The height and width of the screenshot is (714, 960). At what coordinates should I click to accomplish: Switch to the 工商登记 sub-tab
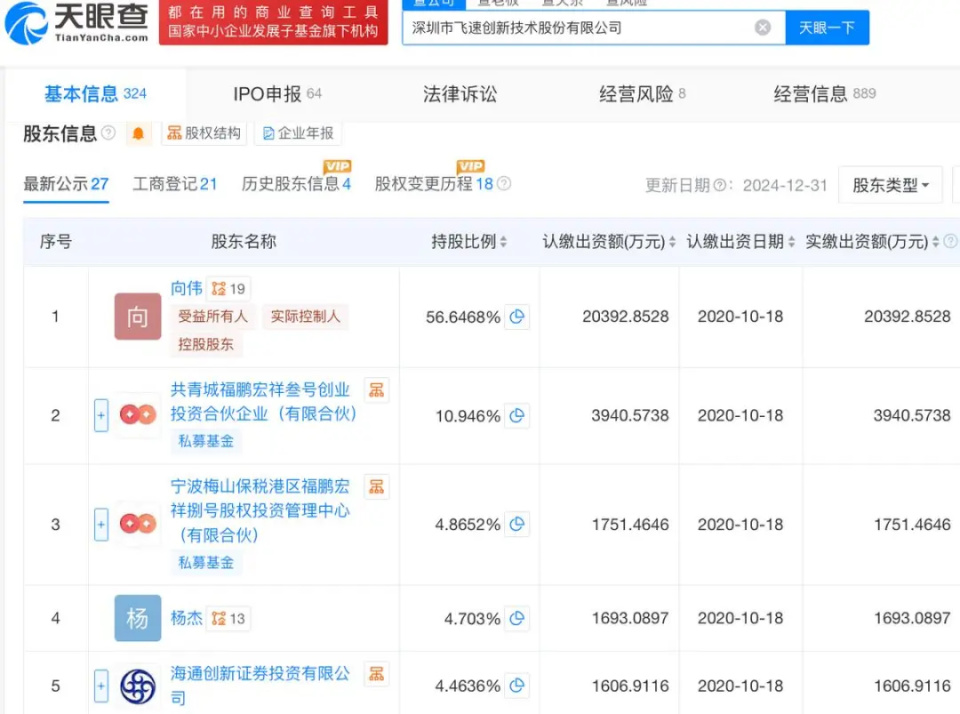[174, 184]
